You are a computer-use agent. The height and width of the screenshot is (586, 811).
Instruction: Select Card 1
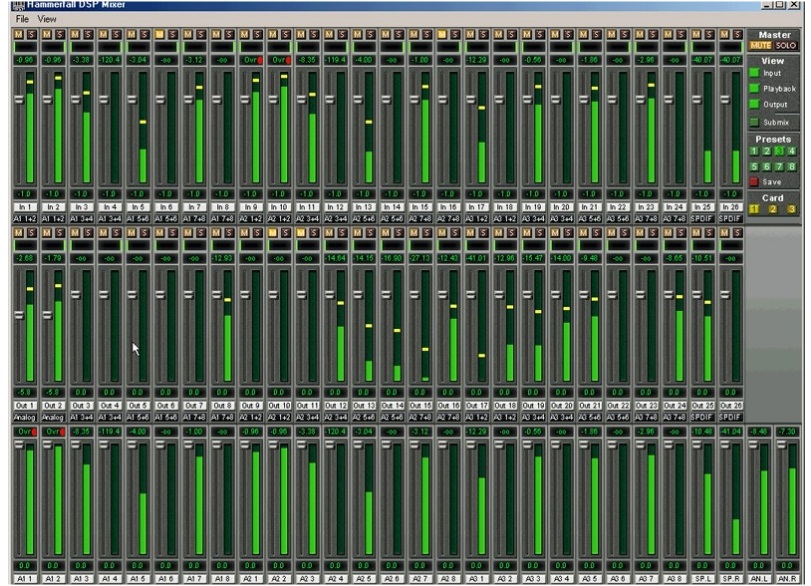click(x=754, y=209)
